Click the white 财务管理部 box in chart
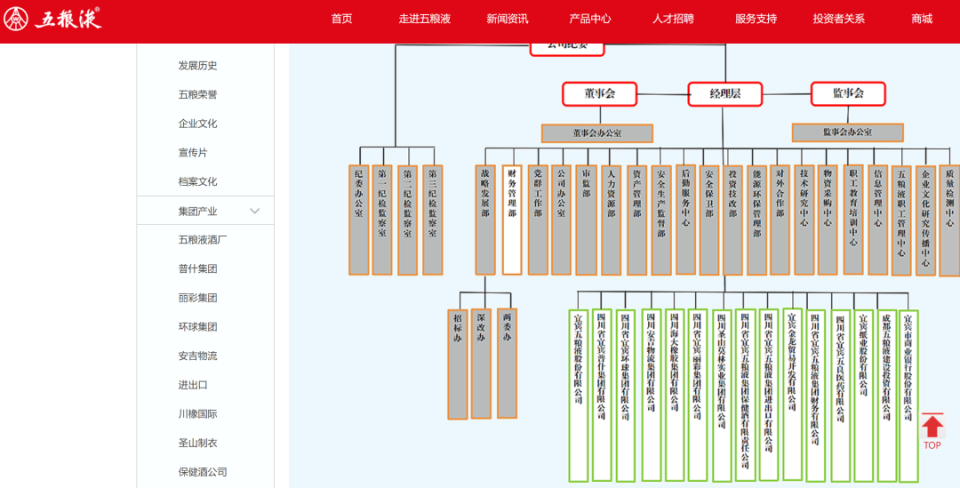The image size is (960, 488). (x=512, y=220)
